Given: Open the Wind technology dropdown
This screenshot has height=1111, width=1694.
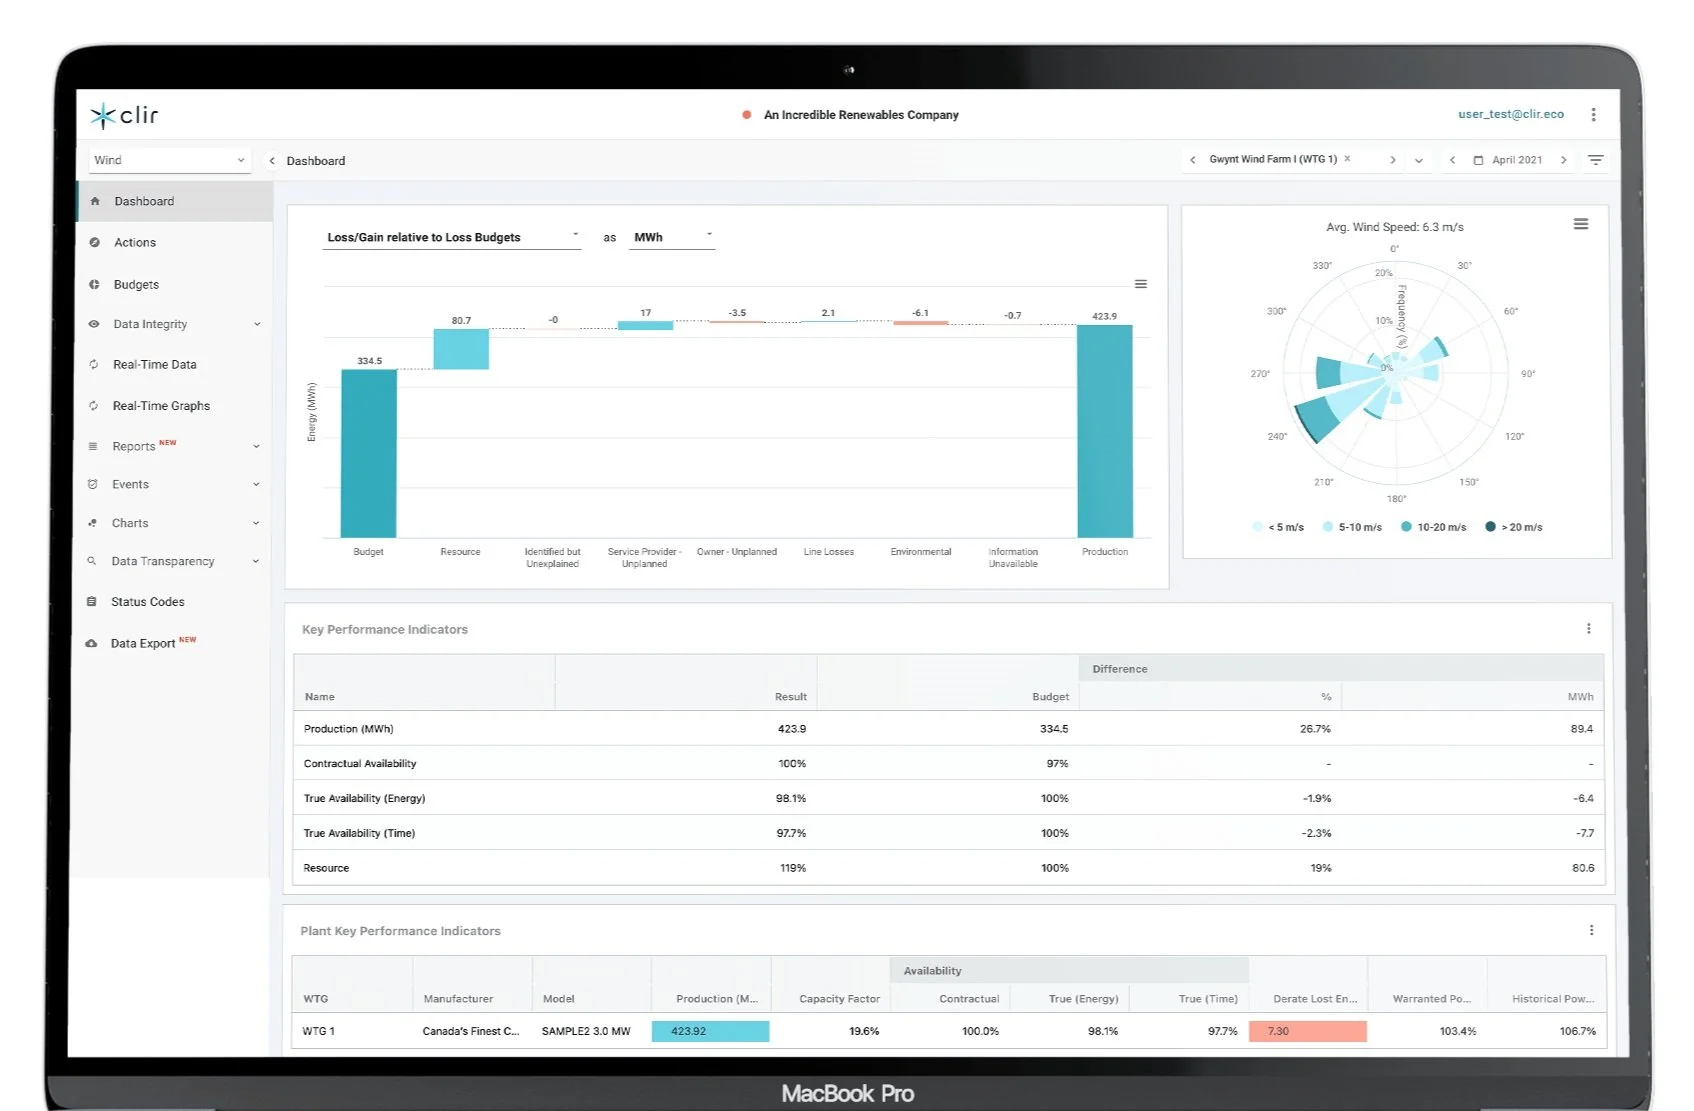Looking at the screenshot, I should pyautogui.click(x=168, y=160).
